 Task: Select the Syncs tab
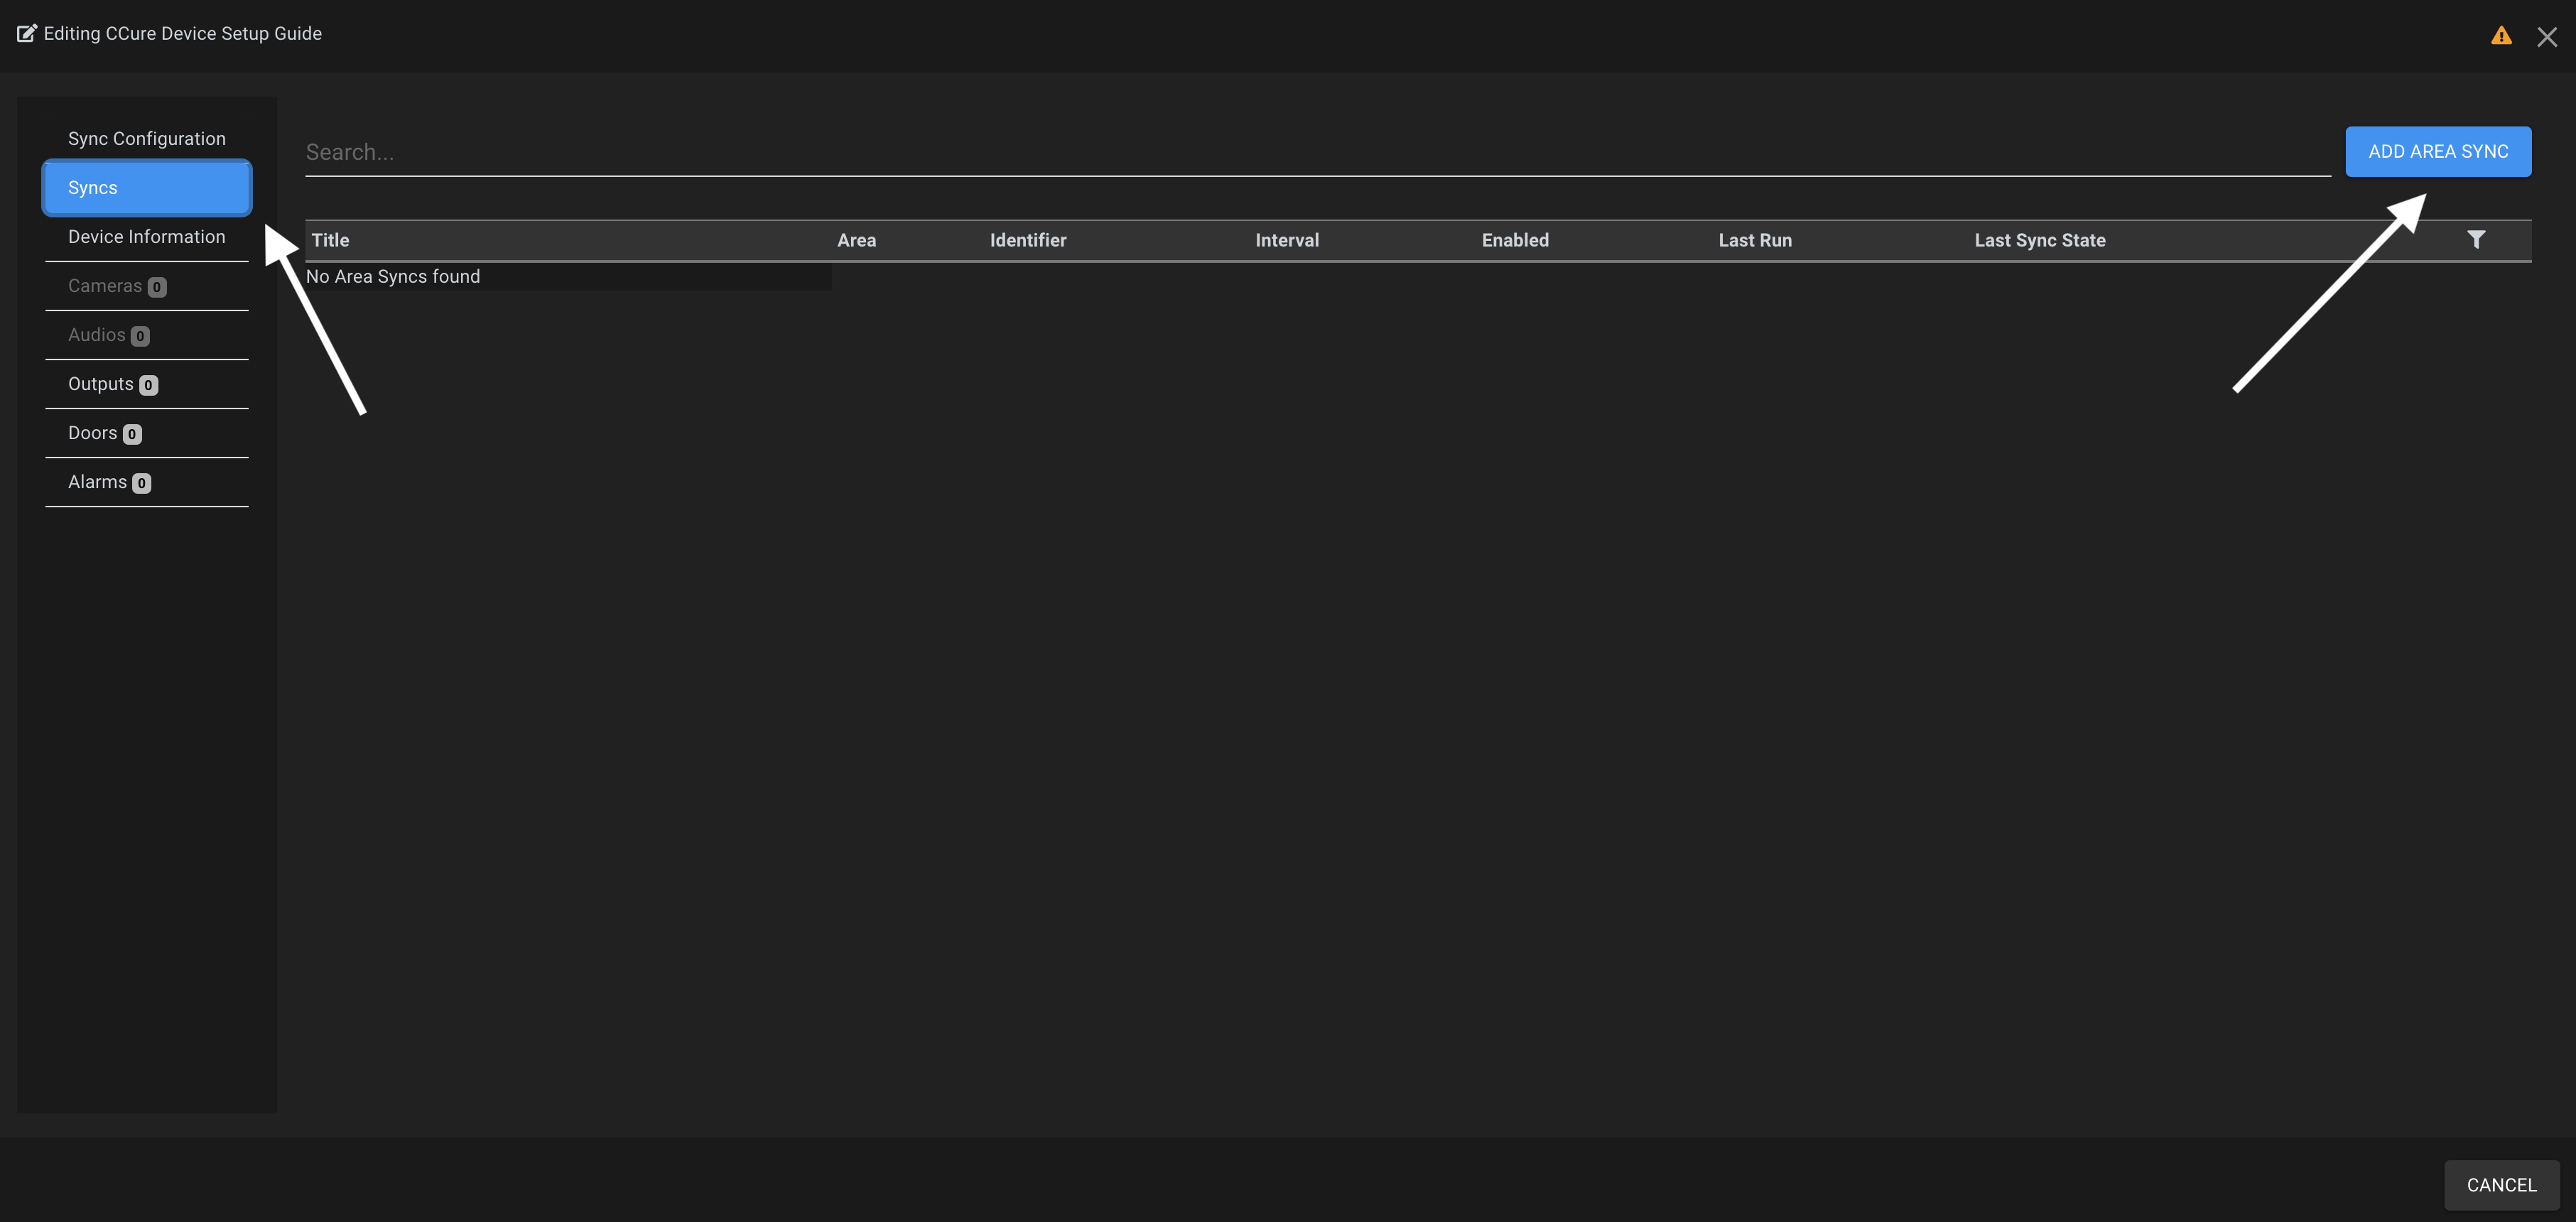(x=147, y=187)
